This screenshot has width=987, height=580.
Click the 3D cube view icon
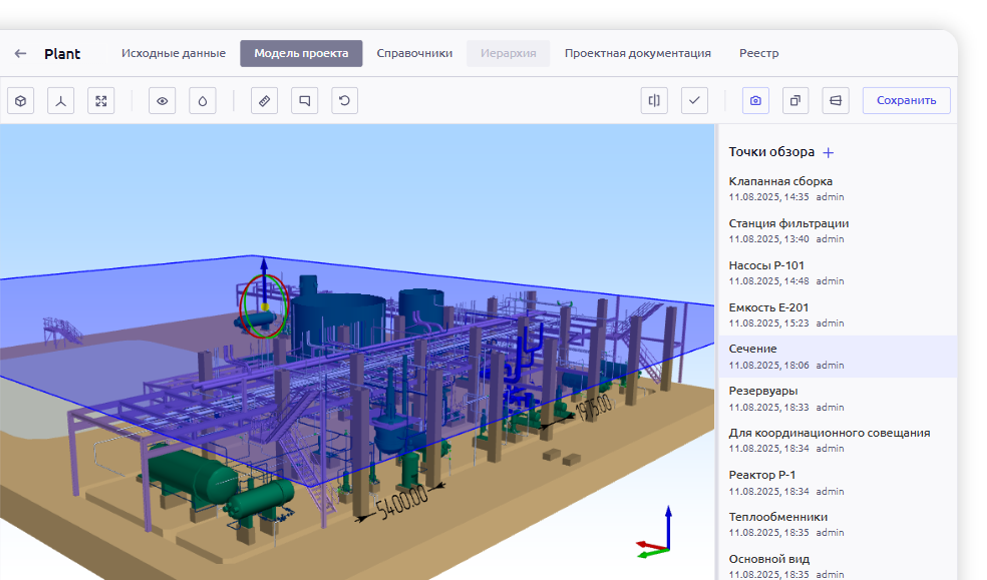coord(21,101)
